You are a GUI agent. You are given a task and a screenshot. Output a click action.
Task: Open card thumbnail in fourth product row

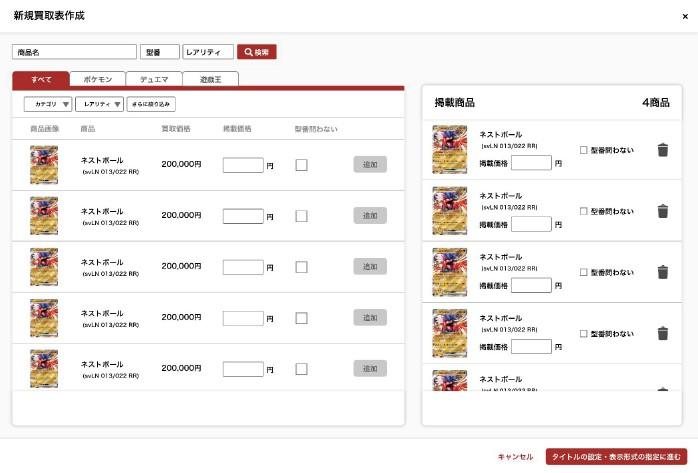coord(44,318)
